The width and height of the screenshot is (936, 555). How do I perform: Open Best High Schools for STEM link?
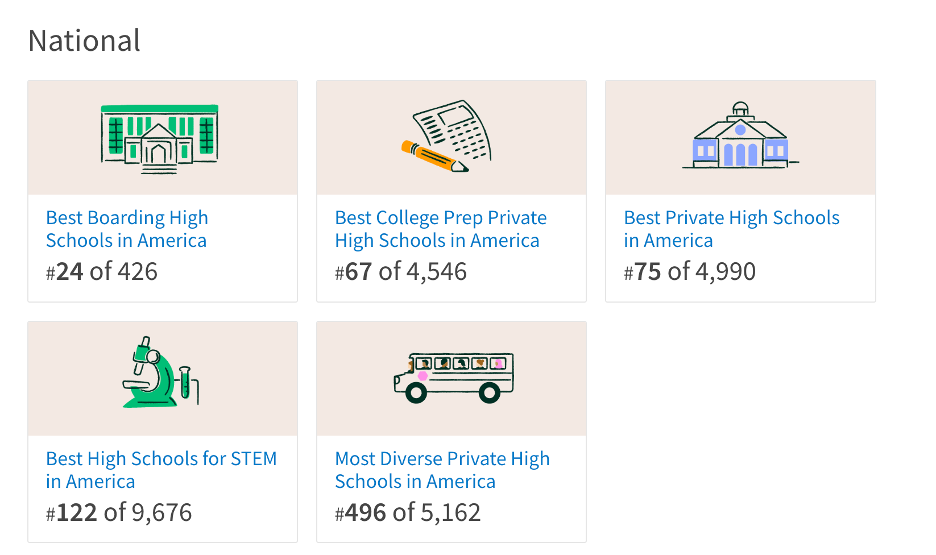[x=161, y=470]
